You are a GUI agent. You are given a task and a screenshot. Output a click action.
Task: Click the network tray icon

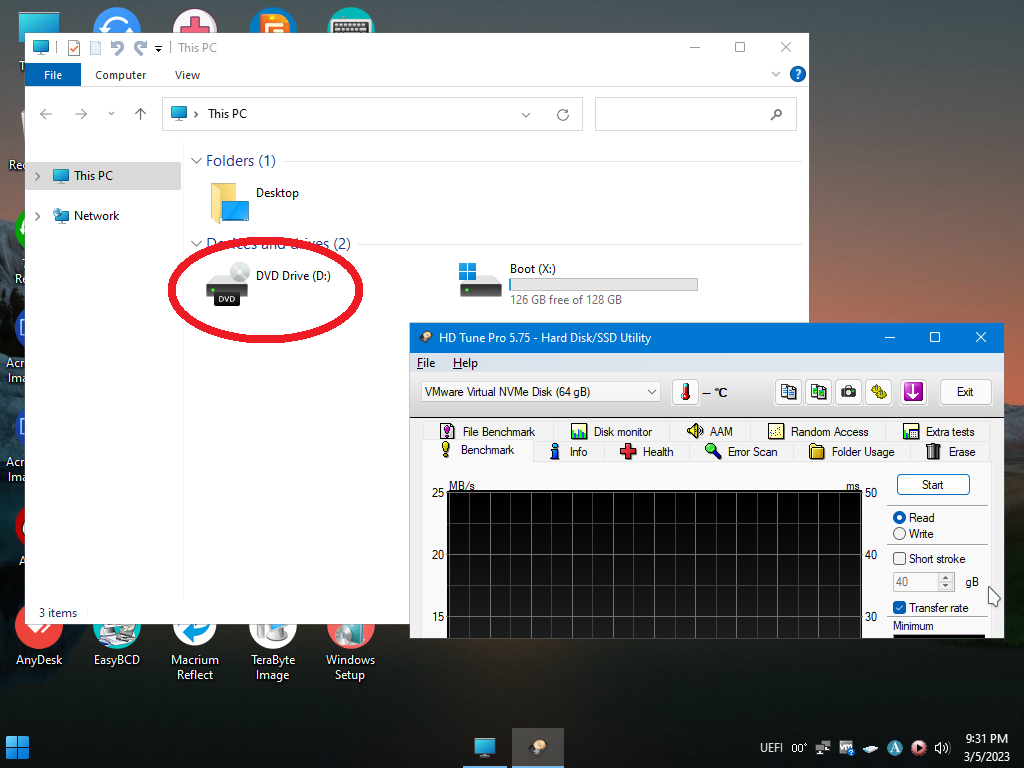tap(823, 748)
